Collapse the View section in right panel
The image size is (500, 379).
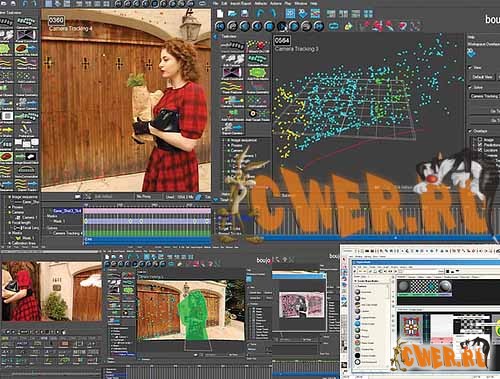pos(470,67)
